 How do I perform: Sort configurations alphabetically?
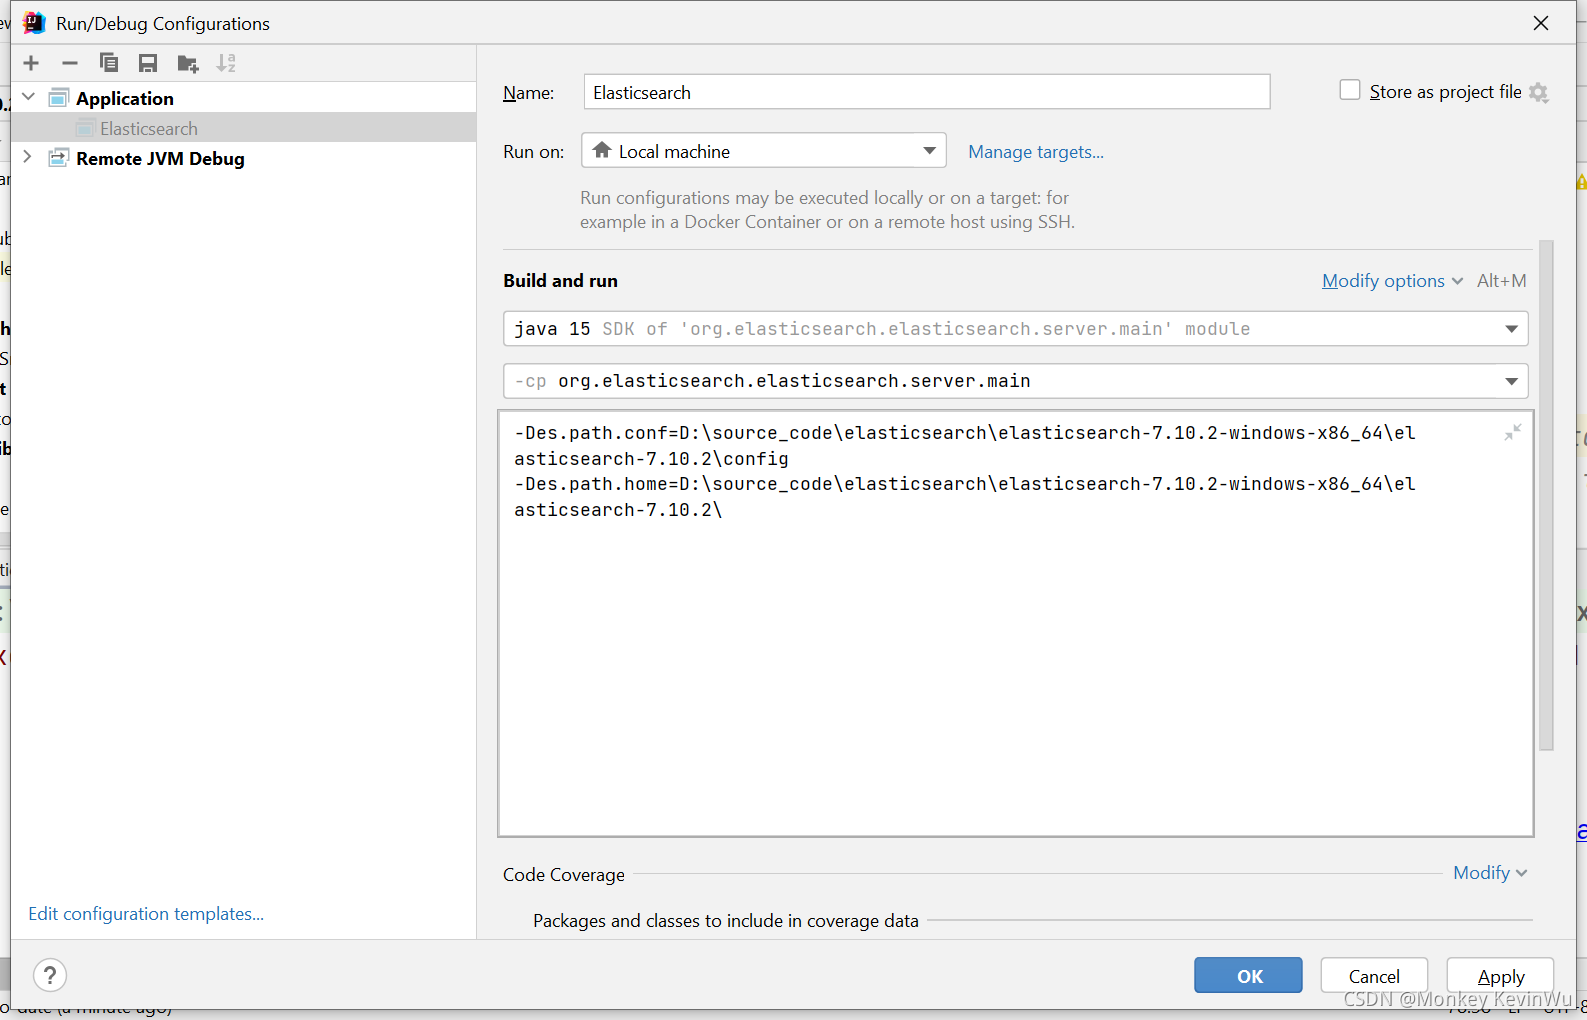pos(226,63)
